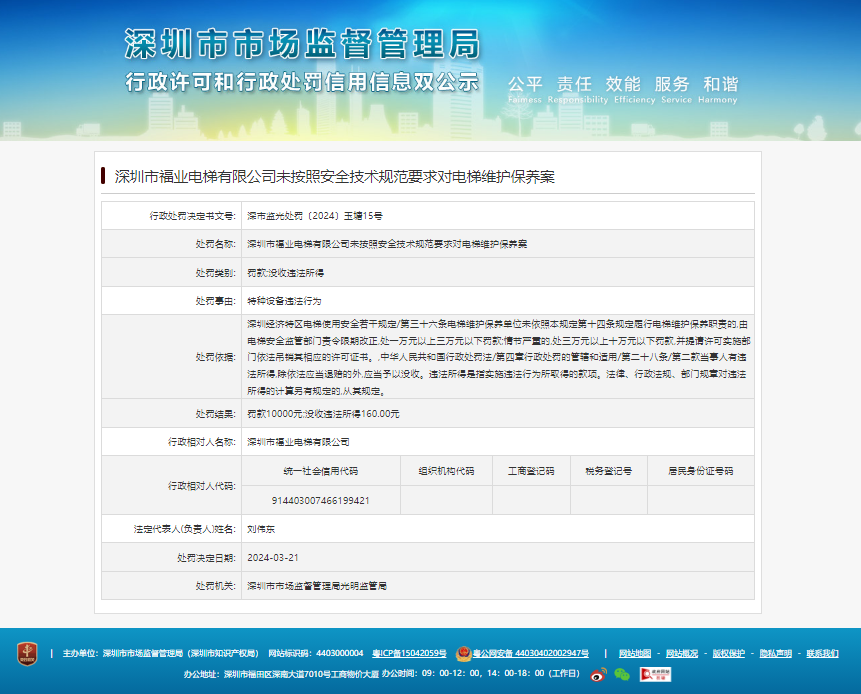861x694 pixels.
Task: Click the 行政许可和行政处罚信用信息双公示 banner subtitle
Action: (x=302, y=82)
